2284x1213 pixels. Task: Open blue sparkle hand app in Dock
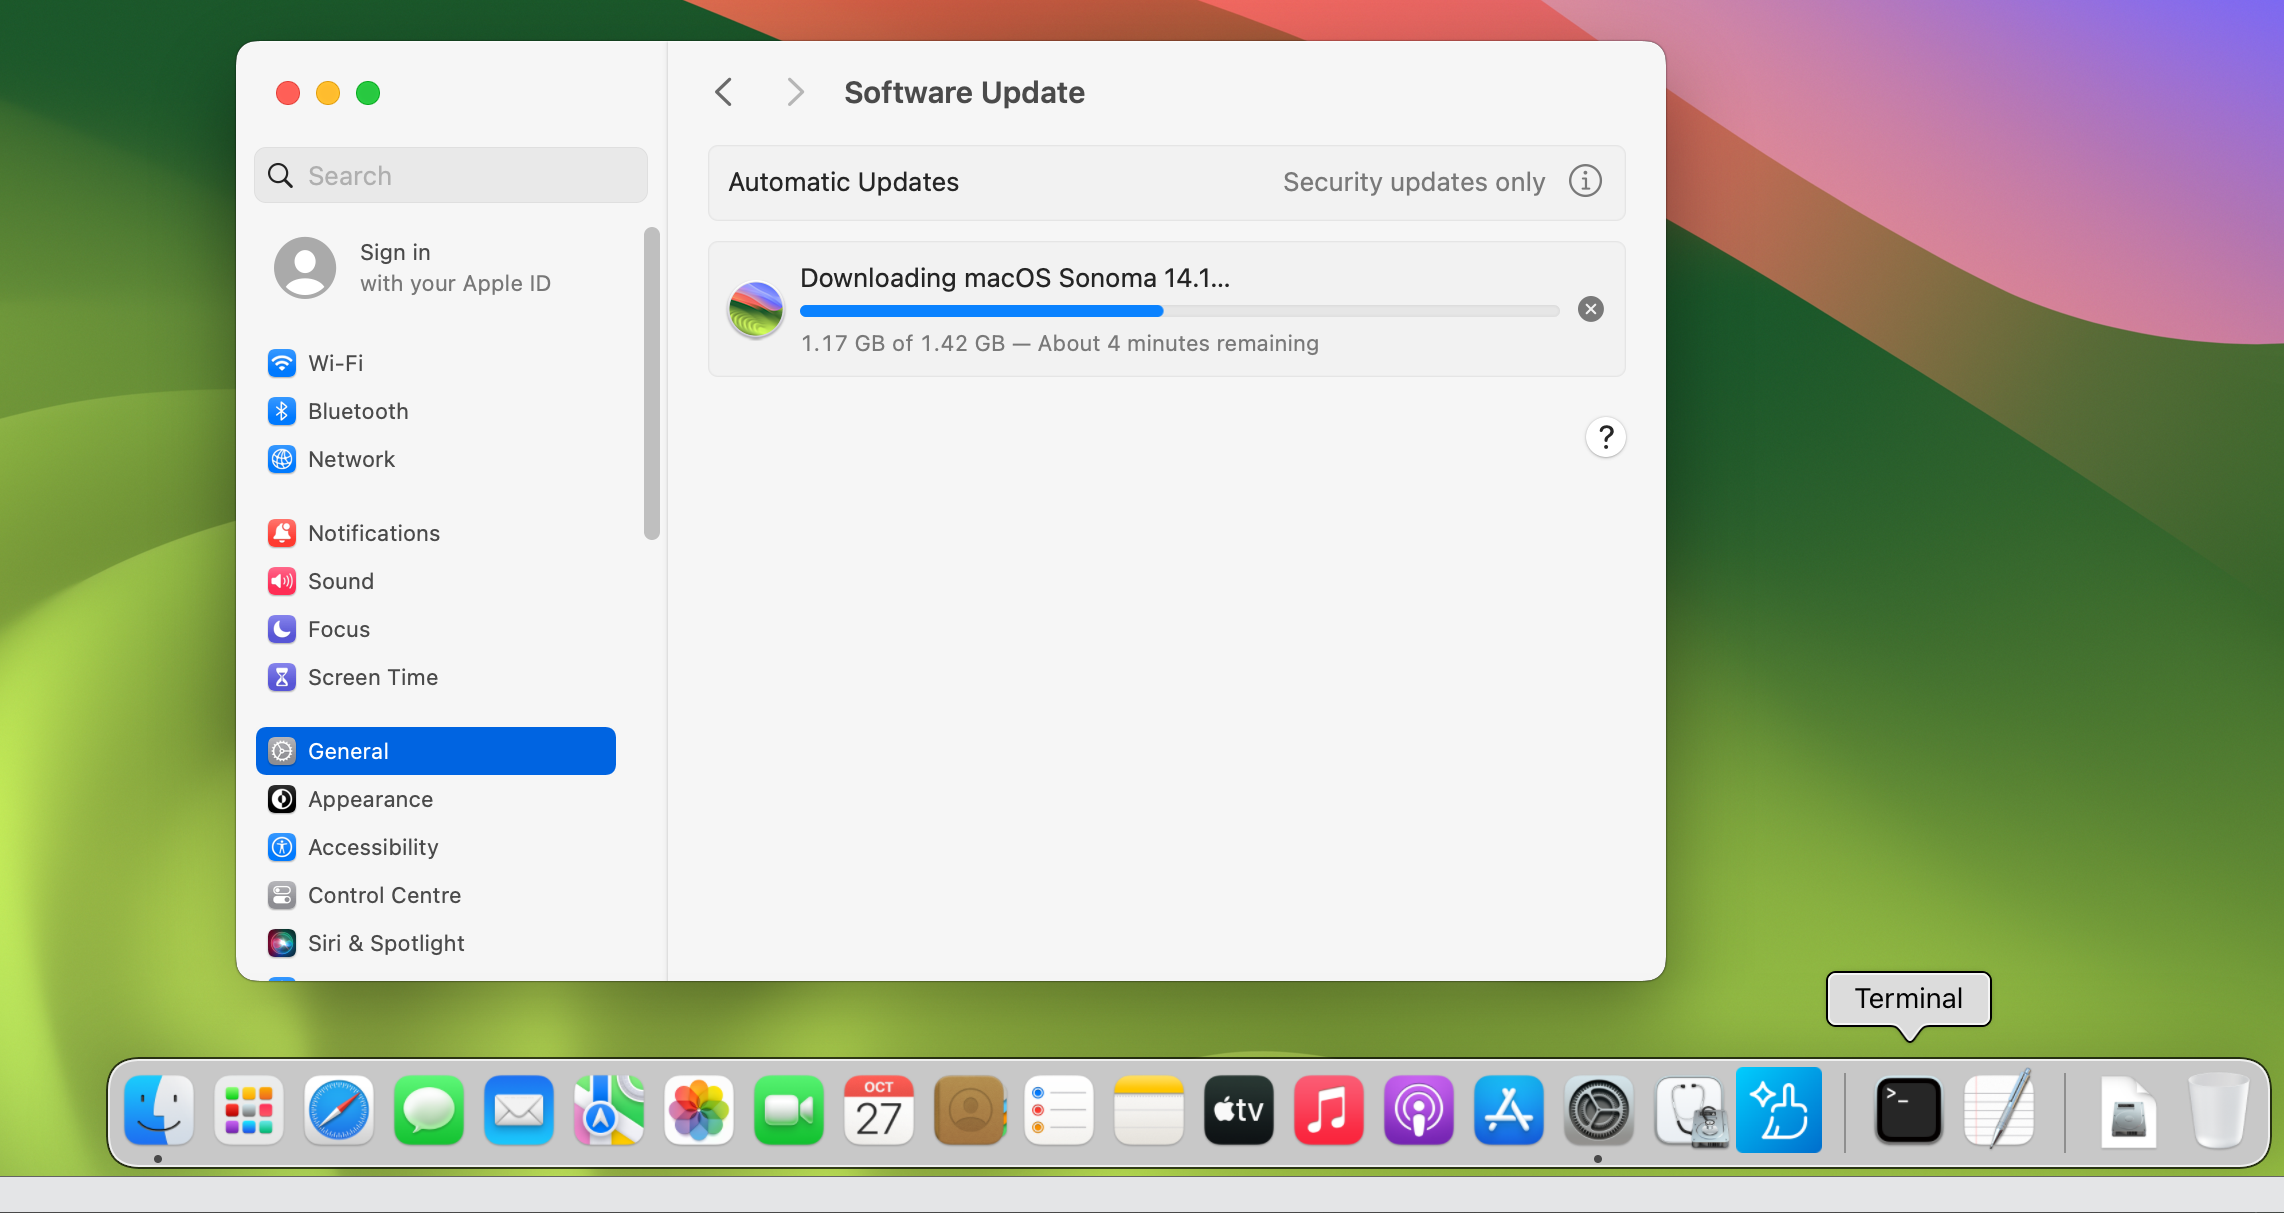1779,1110
